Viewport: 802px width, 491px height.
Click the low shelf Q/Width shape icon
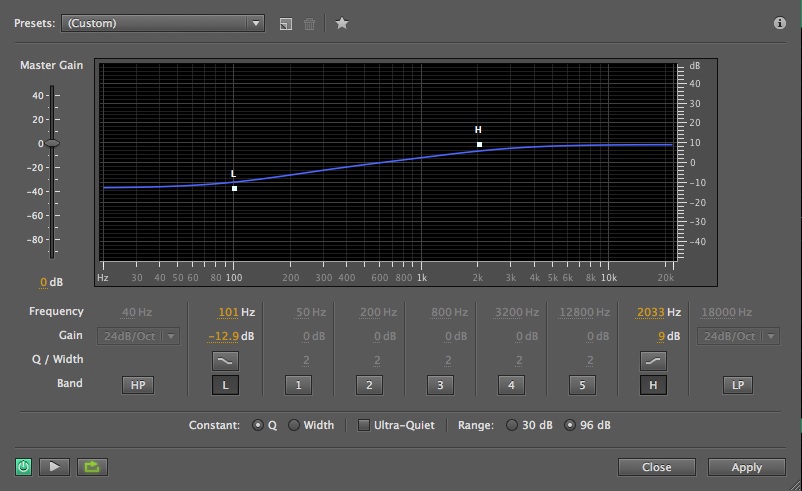tap(225, 360)
